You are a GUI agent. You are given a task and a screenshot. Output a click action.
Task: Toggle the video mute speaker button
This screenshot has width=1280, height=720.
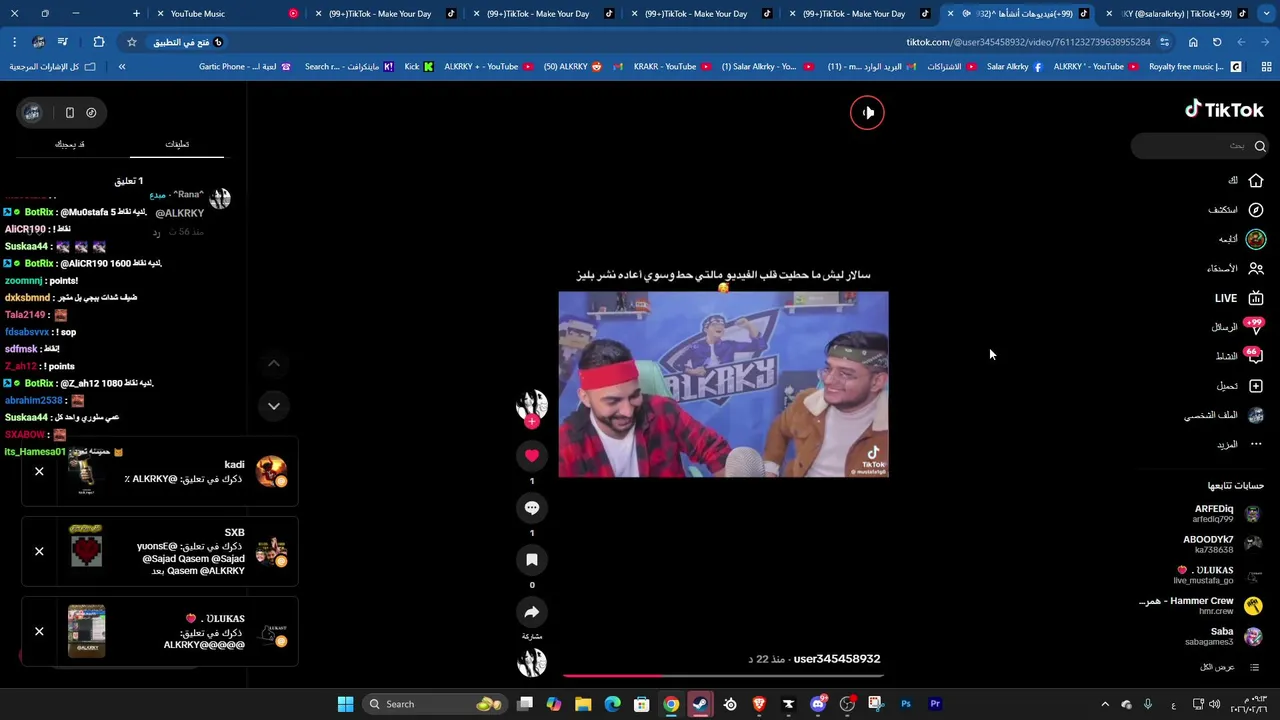867,112
